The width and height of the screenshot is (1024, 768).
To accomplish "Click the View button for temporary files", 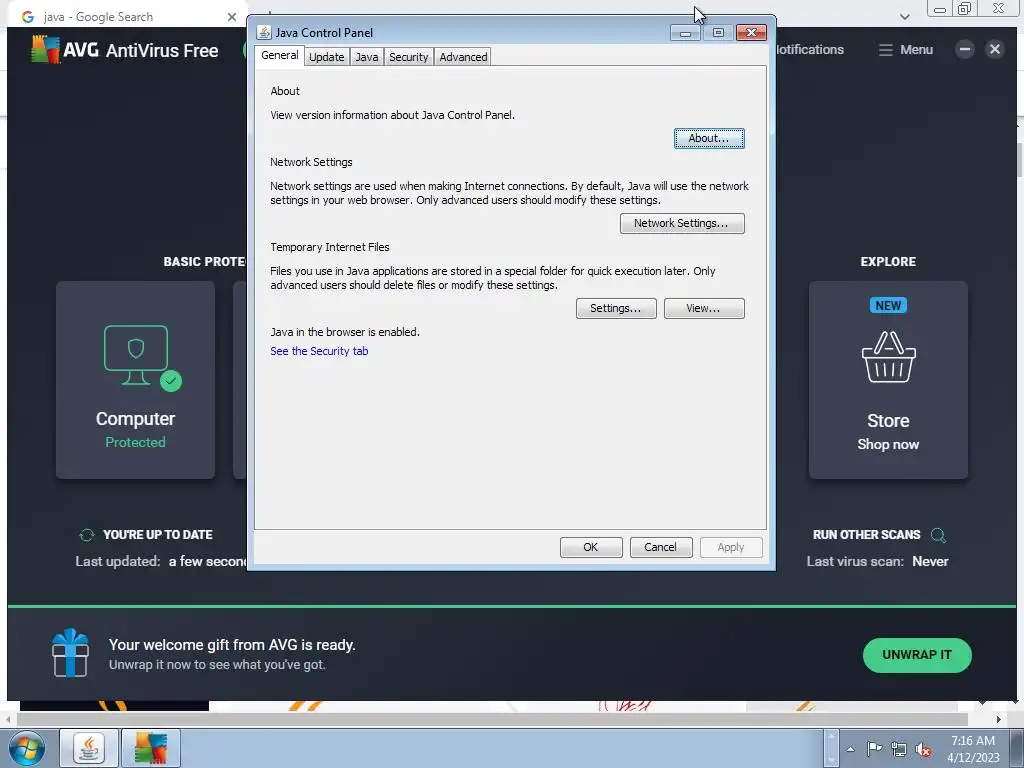I will click(704, 308).
